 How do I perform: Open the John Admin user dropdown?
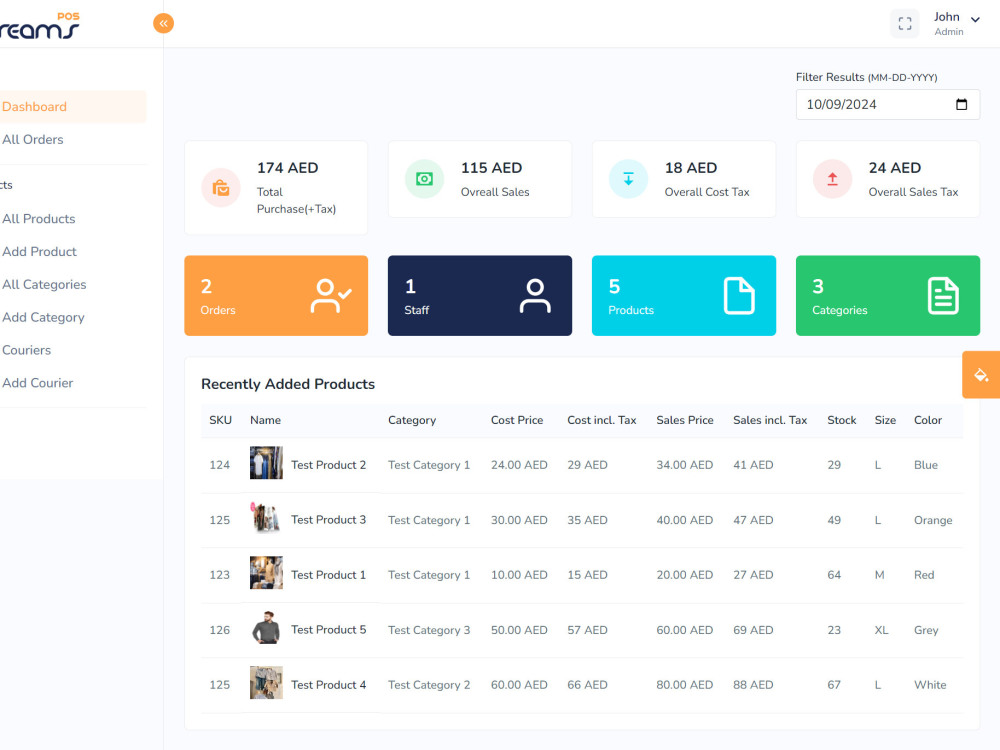tap(956, 24)
